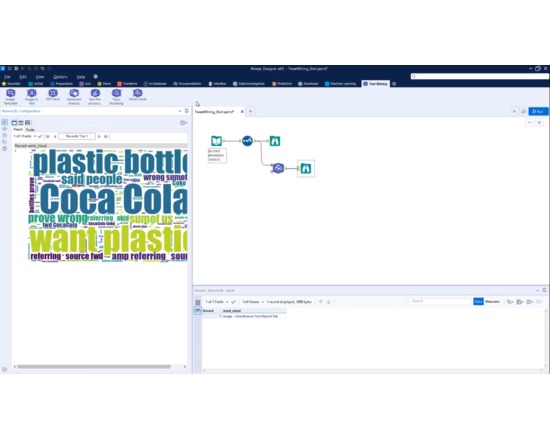Expand Configuration window options arrow
Screen dimensions: 550x440
point(180,111)
